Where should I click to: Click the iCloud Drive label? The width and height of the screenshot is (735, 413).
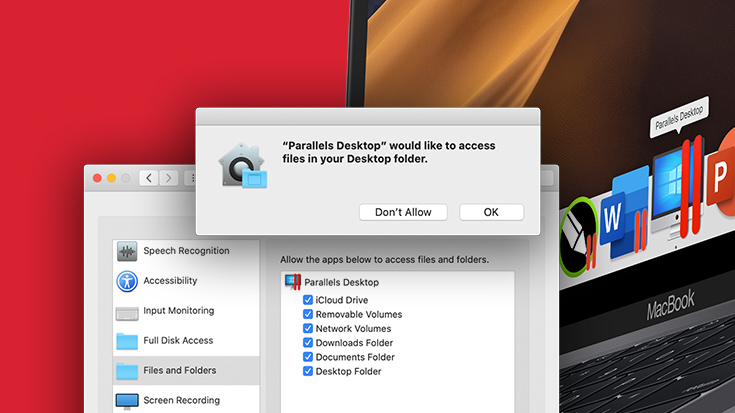coord(342,300)
